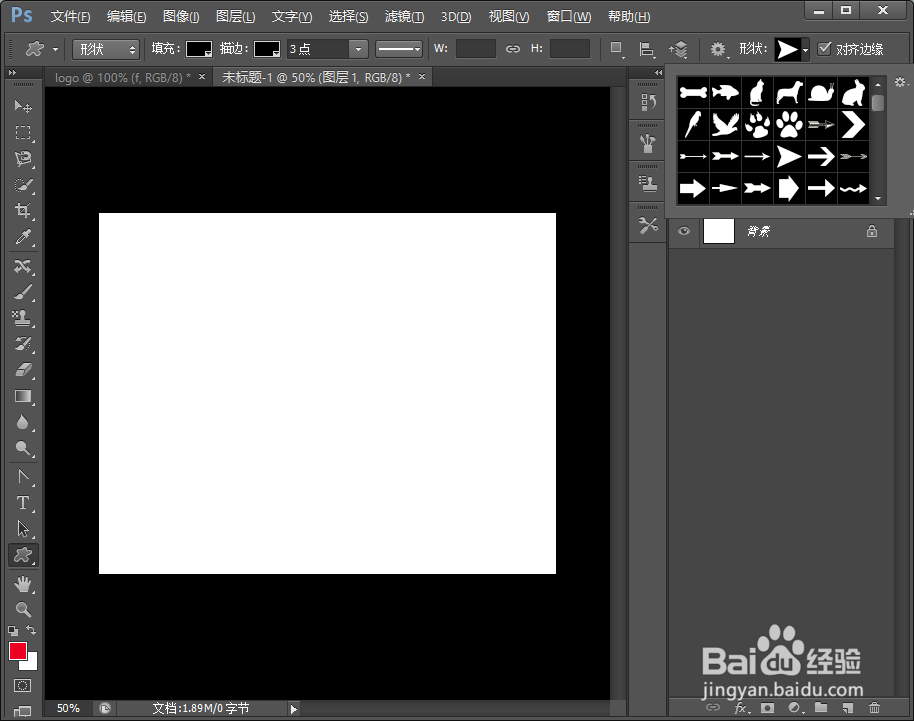
Task: Open the tool mode Shape dropdown
Action: 106,49
